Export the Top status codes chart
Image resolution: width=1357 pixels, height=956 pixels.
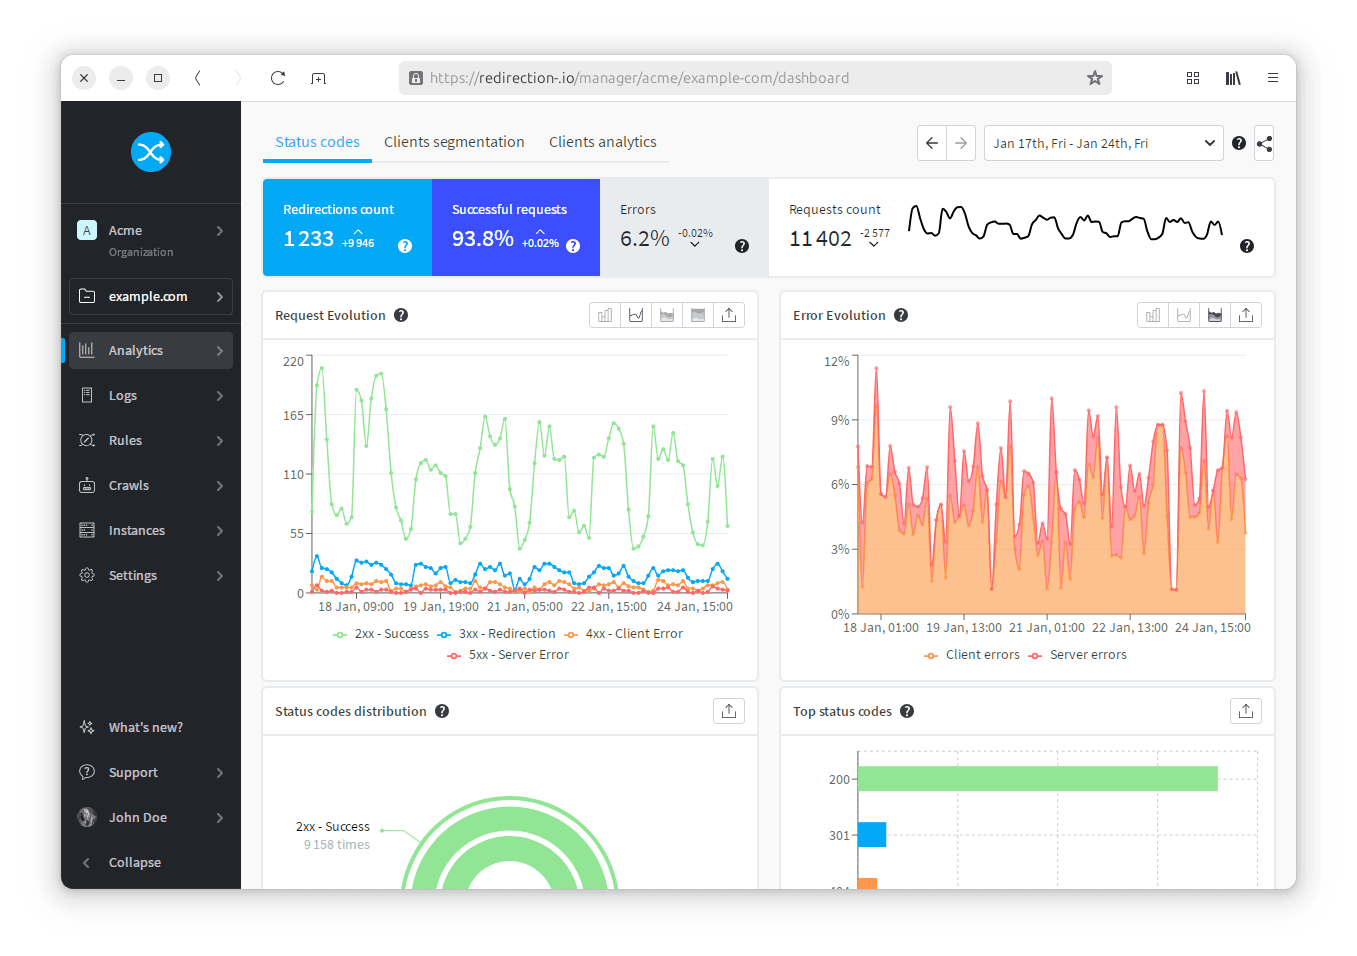pyautogui.click(x=1246, y=711)
